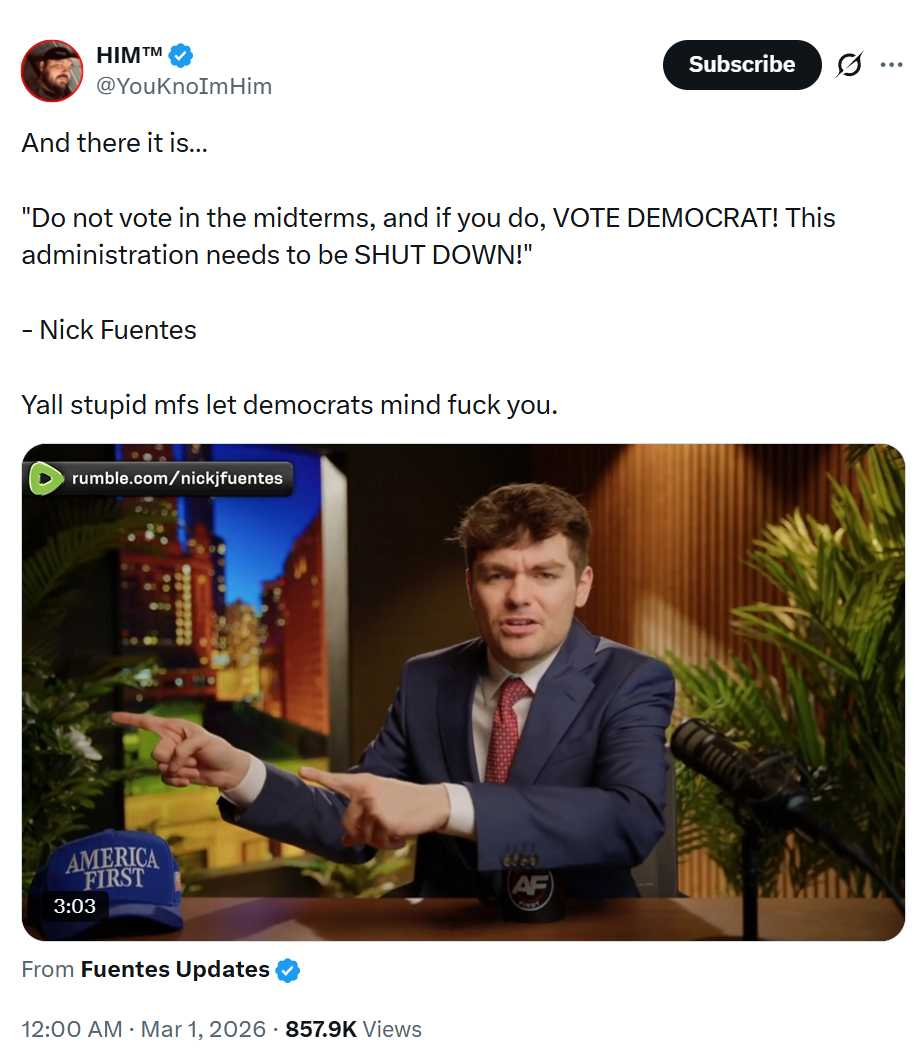This screenshot has width=923, height=1064.
Task: Click the Subscribe button
Action: 742,64
